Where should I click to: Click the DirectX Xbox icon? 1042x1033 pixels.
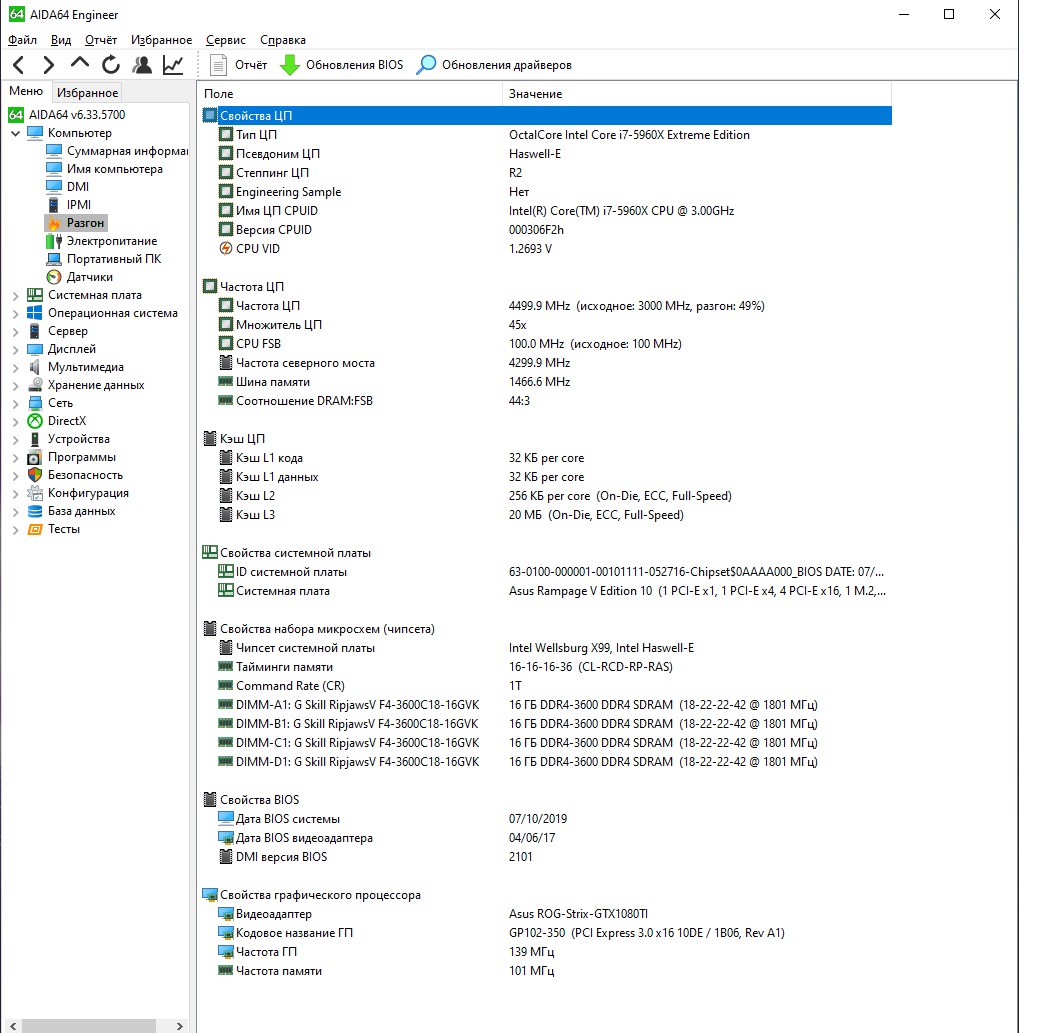pos(35,421)
